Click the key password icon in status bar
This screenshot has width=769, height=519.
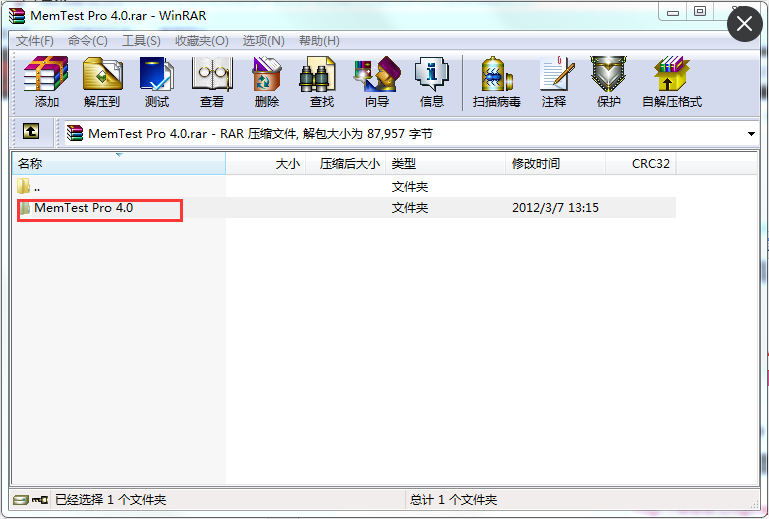click(40, 500)
